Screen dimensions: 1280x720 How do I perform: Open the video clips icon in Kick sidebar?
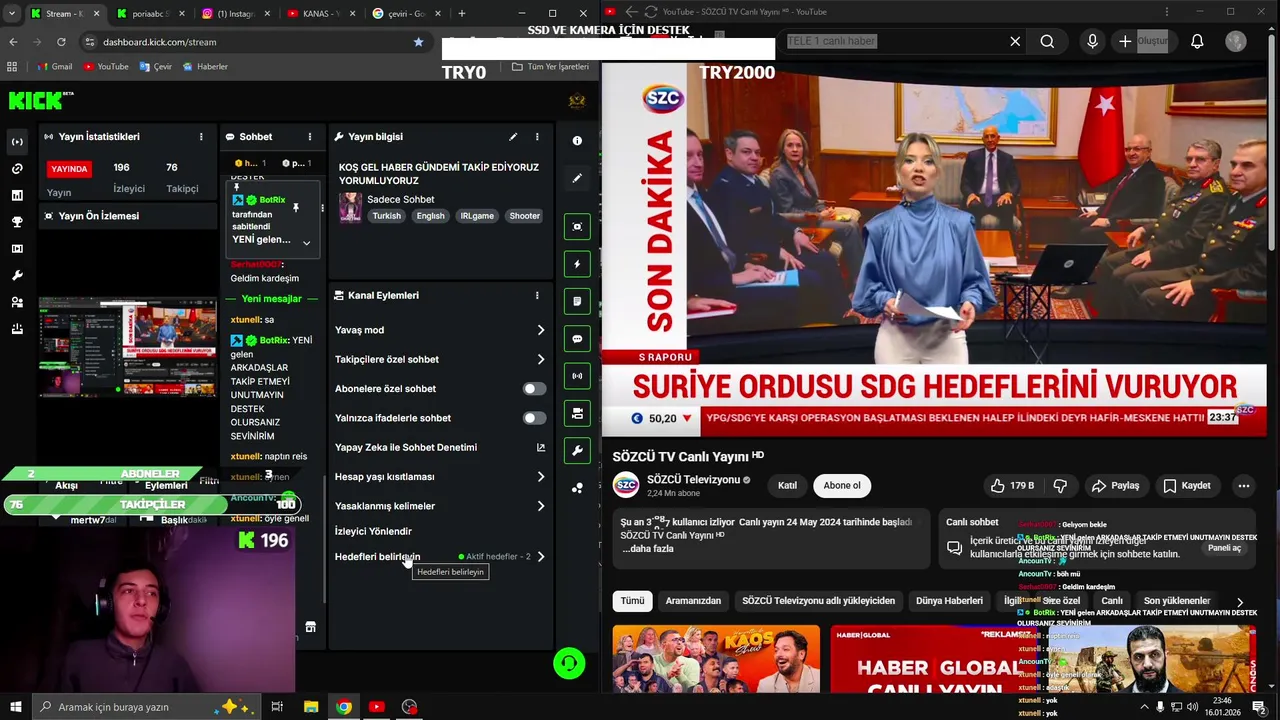tap(17, 249)
